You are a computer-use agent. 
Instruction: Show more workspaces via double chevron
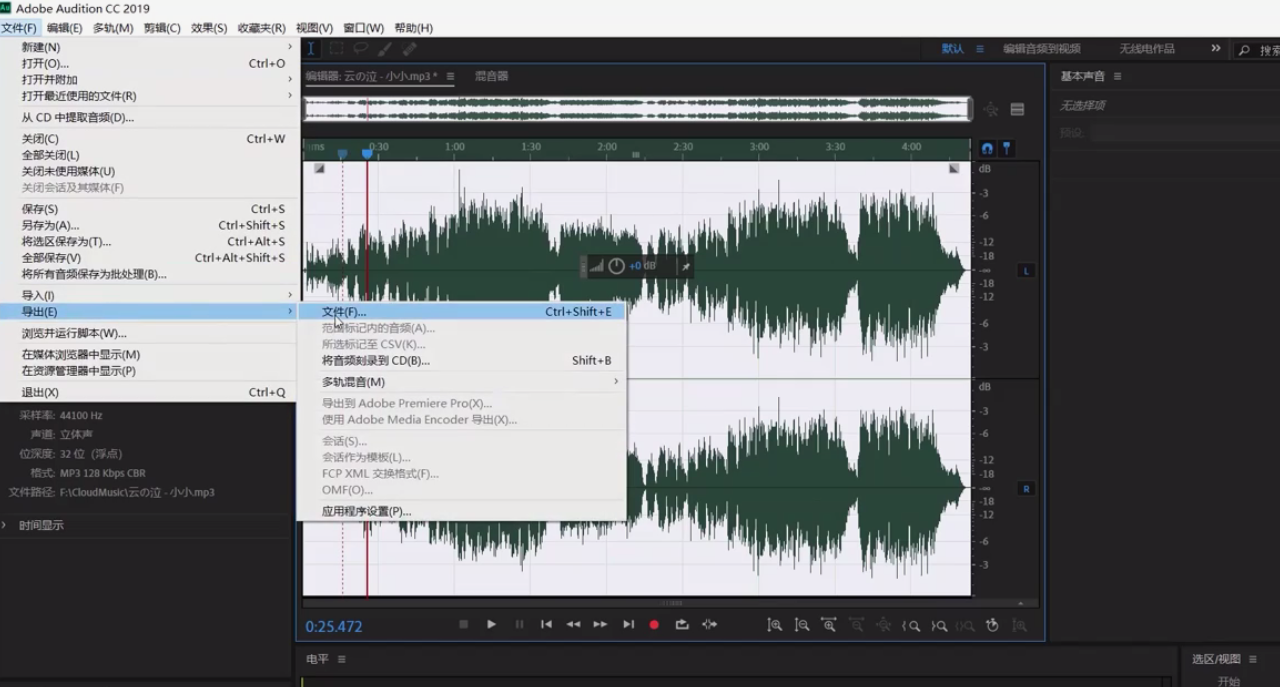1216,48
